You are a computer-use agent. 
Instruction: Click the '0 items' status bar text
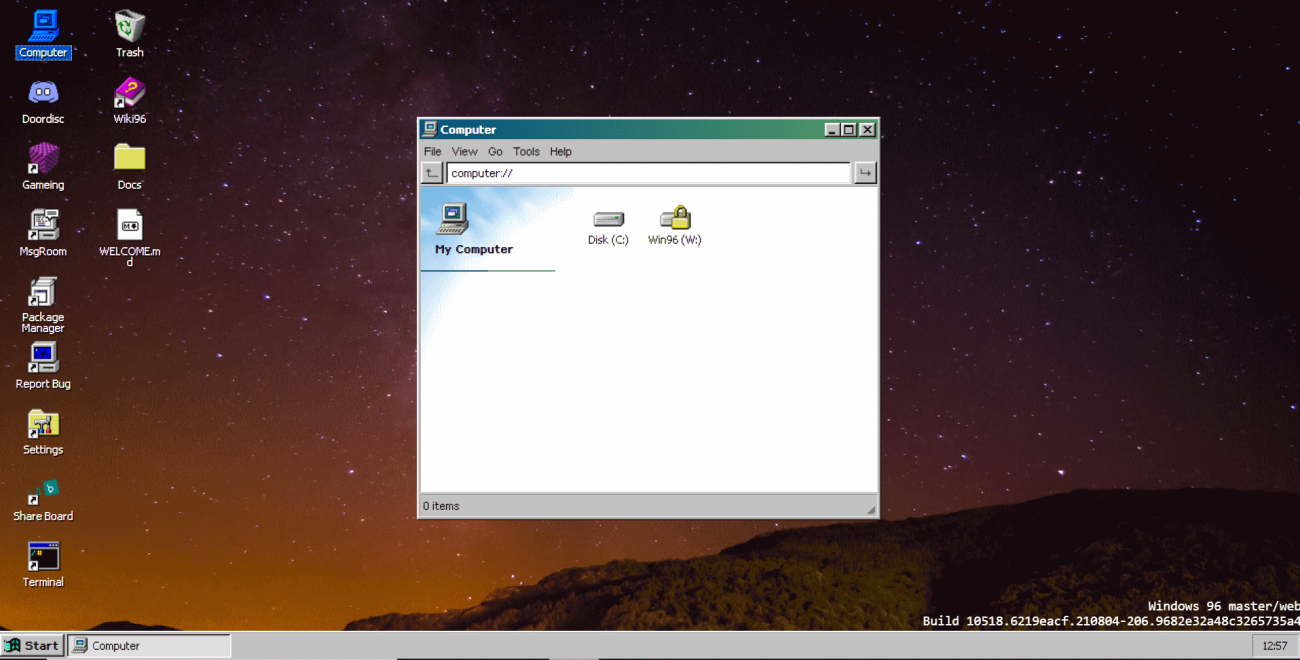pos(441,506)
